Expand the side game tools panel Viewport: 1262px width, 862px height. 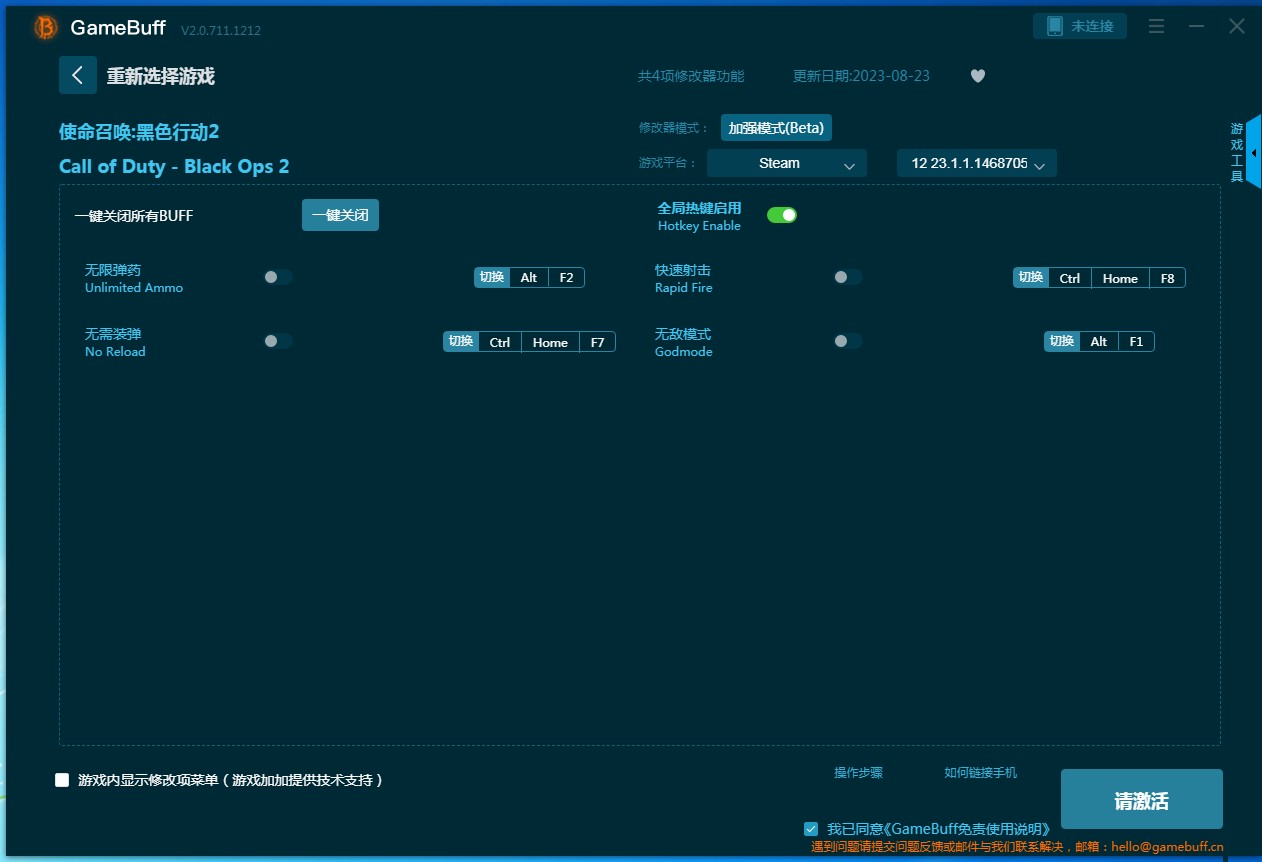[x=1253, y=152]
